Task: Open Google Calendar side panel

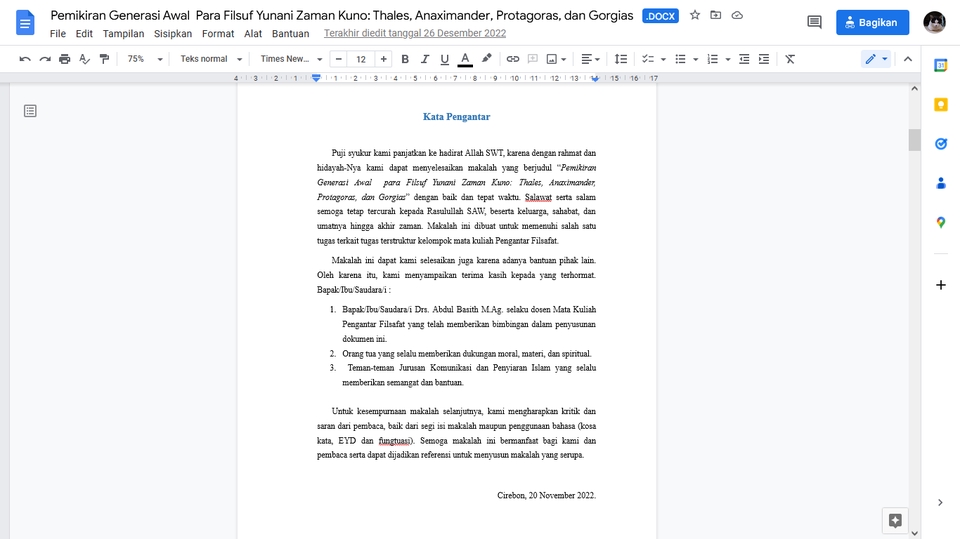Action: [x=941, y=65]
